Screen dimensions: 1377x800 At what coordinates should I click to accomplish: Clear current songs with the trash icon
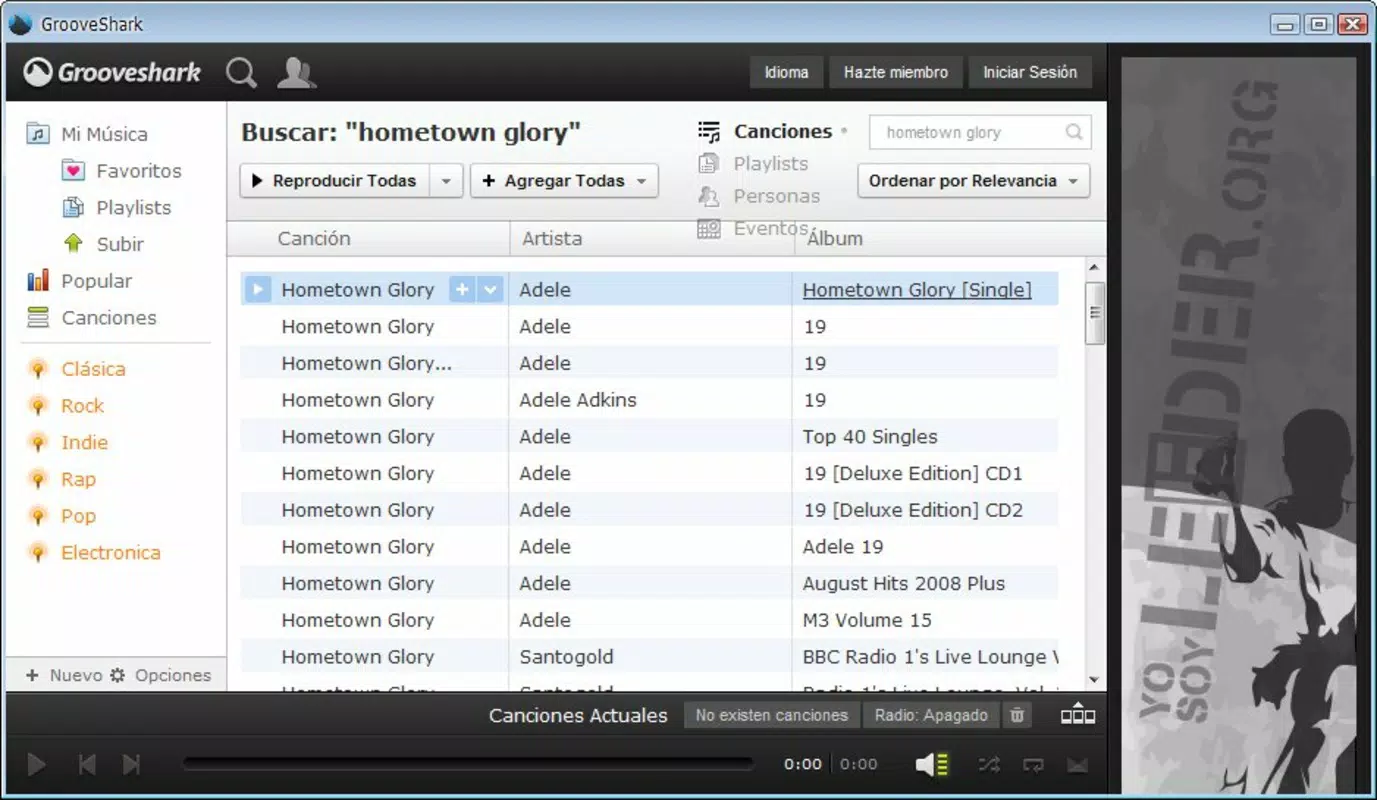[1017, 715]
